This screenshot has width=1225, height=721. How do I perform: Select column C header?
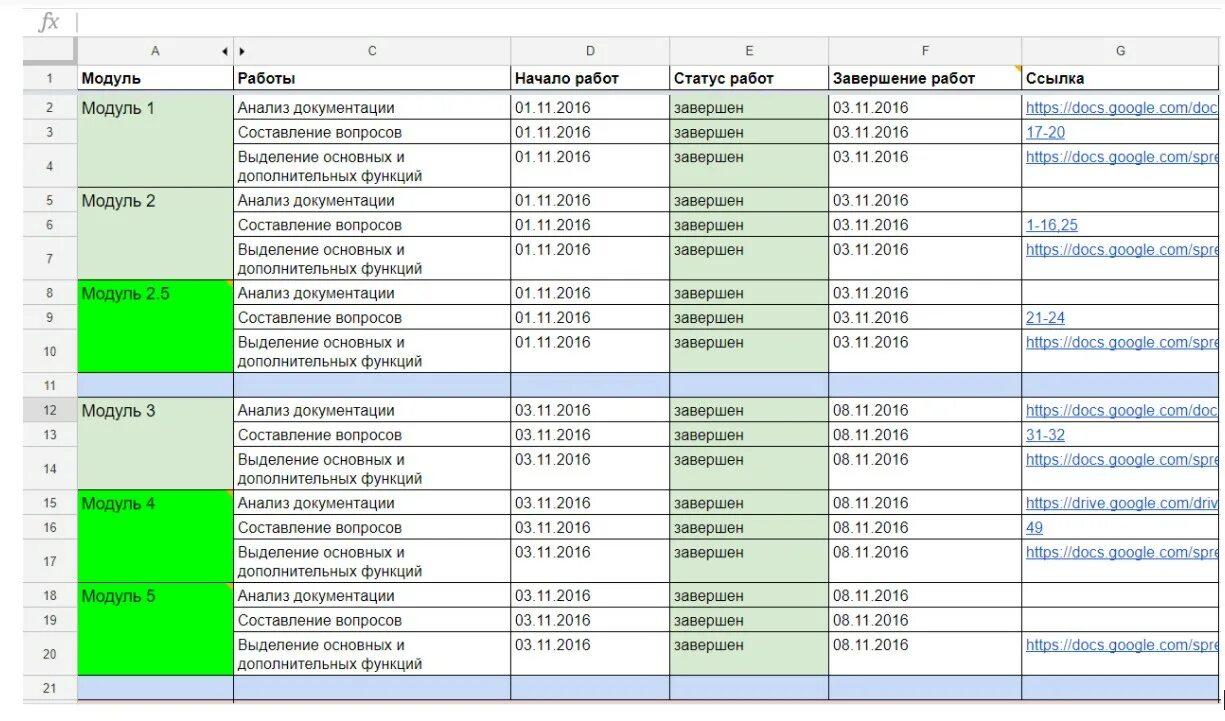(372, 51)
